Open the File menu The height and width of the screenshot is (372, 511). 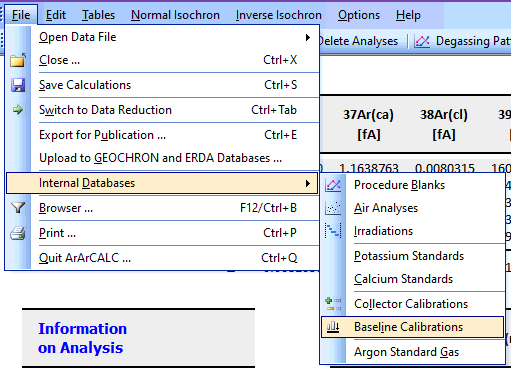click(x=21, y=15)
